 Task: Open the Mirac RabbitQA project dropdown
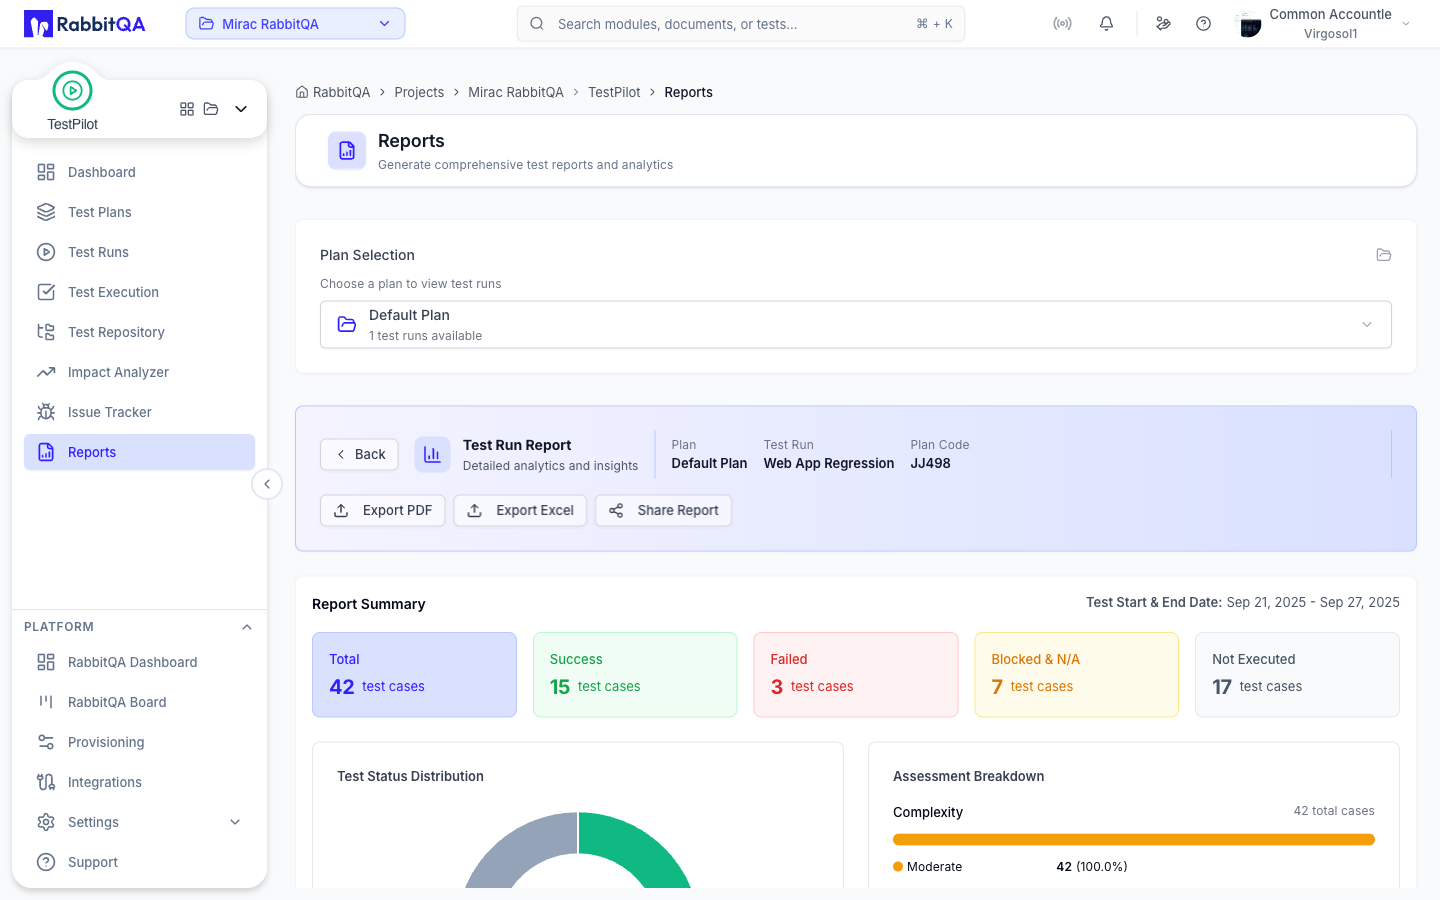[x=295, y=24]
